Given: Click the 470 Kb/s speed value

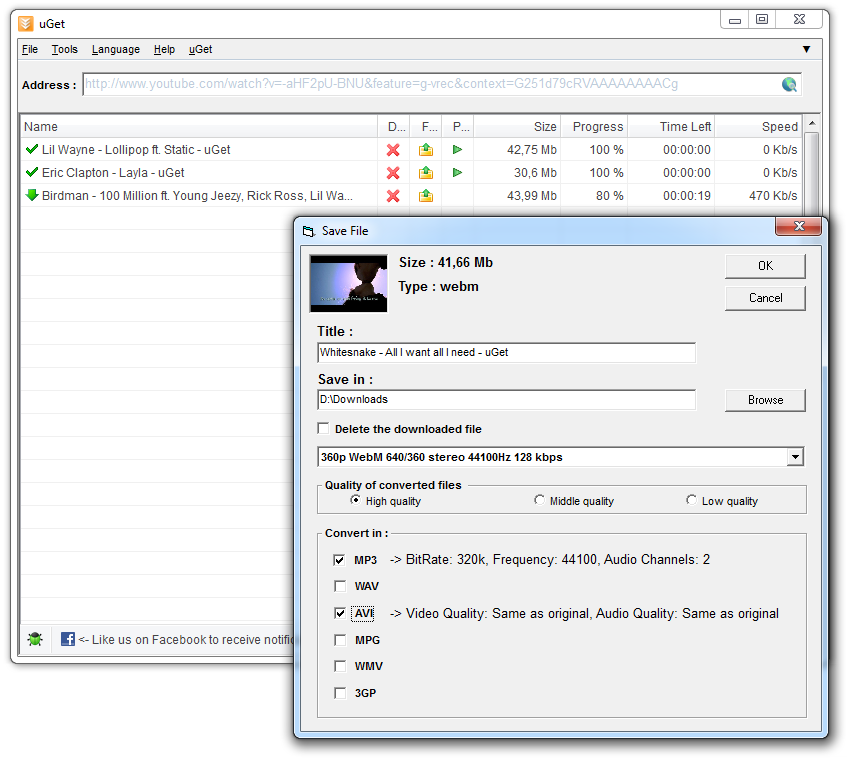Looking at the screenshot, I should [773, 196].
